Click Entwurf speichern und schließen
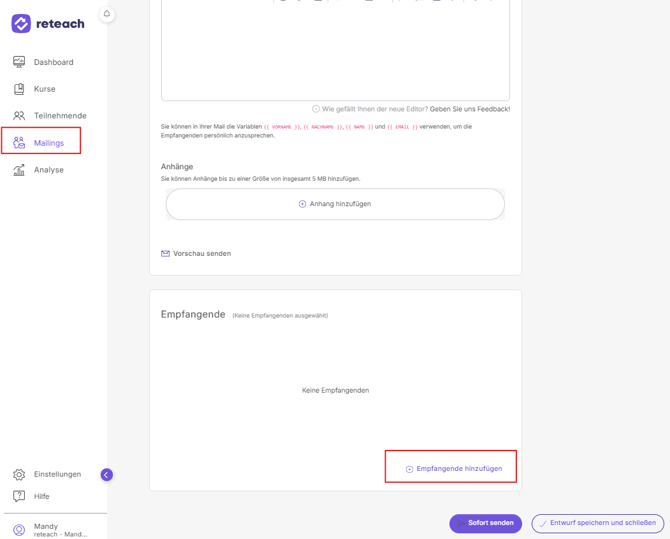 [x=598, y=523]
